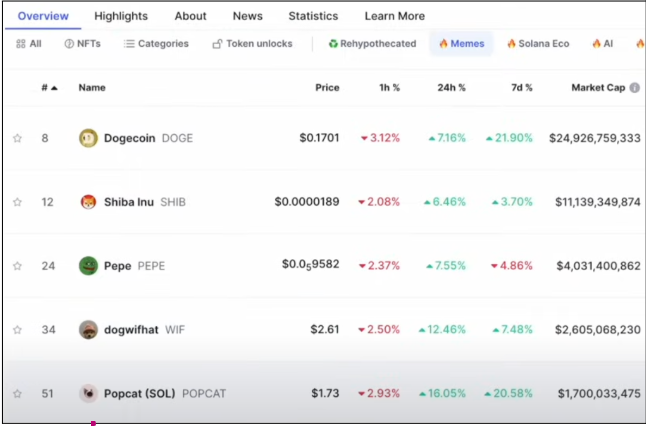
Task: Click market cap $11,139,349,874
Action: pos(598,202)
